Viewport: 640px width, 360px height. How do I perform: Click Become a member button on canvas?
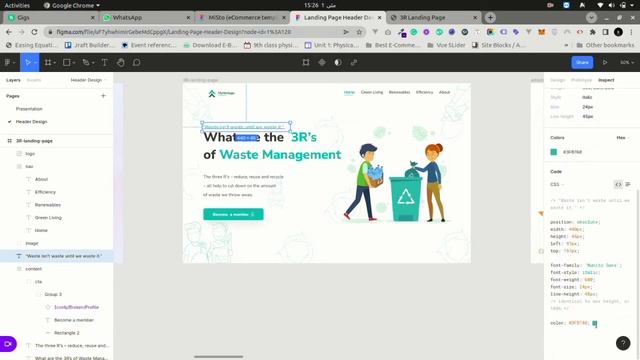(233, 214)
